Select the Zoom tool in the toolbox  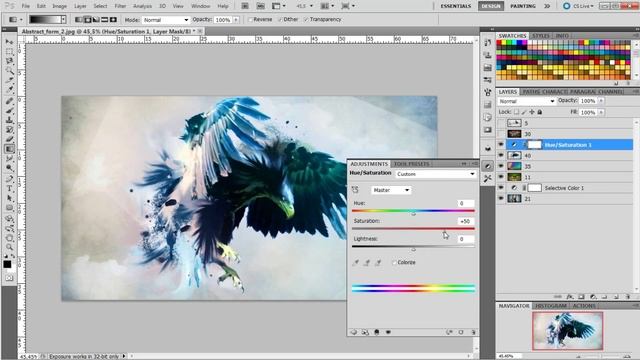[9, 247]
